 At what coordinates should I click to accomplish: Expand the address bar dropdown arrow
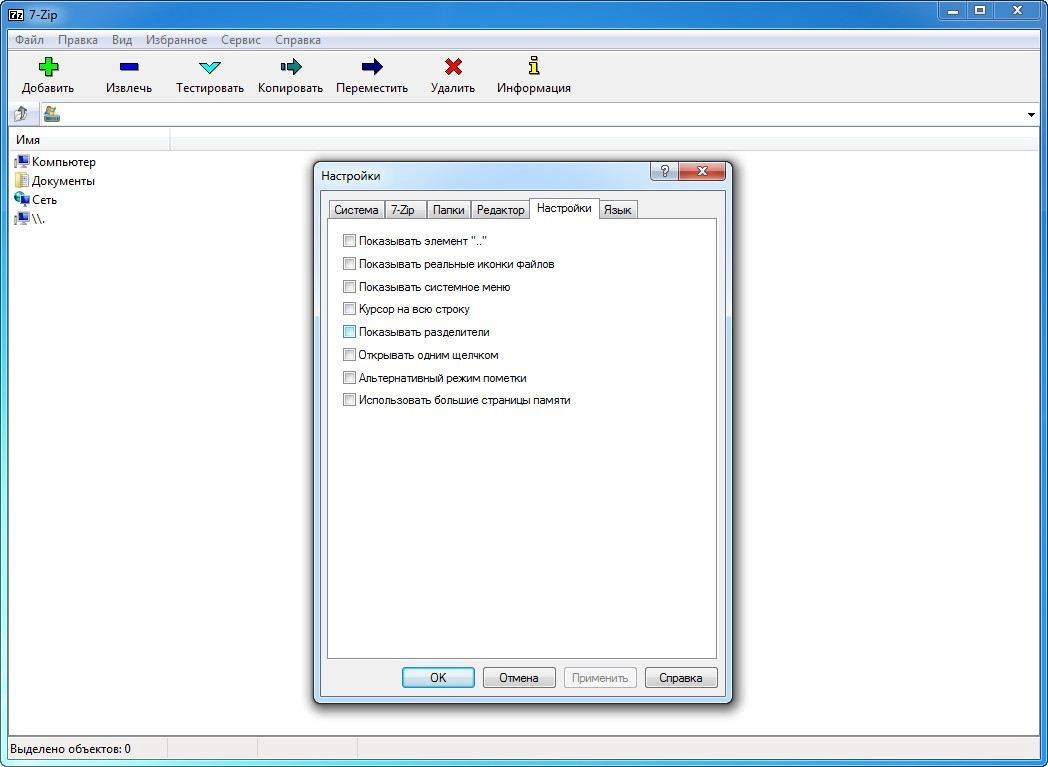[1031, 115]
